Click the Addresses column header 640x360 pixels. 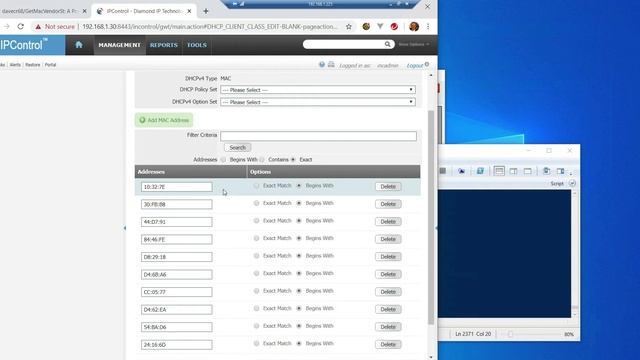coord(191,172)
